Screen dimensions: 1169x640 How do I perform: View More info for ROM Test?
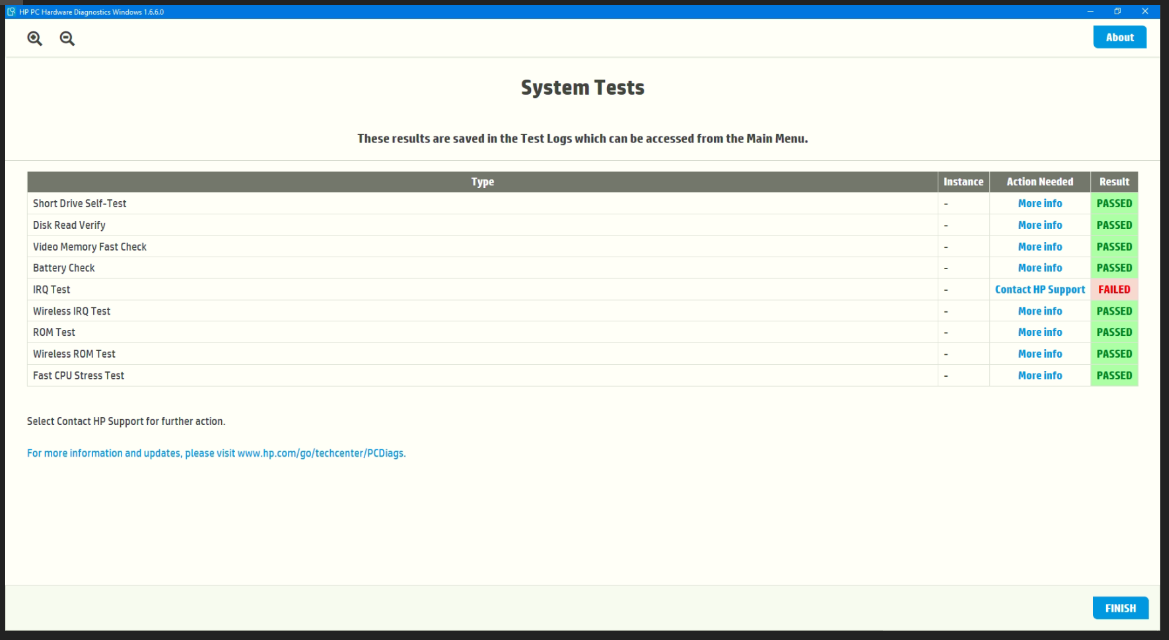coord(1040,332)
